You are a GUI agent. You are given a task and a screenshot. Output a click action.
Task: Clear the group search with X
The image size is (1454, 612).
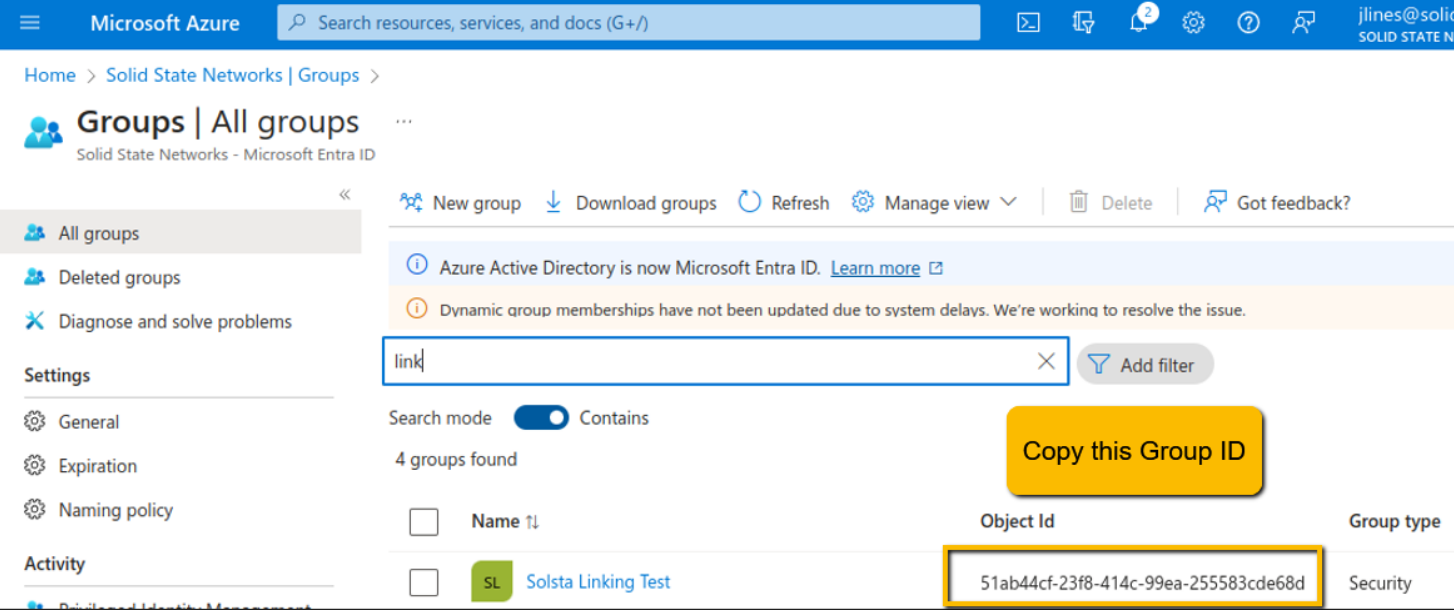1046,361
